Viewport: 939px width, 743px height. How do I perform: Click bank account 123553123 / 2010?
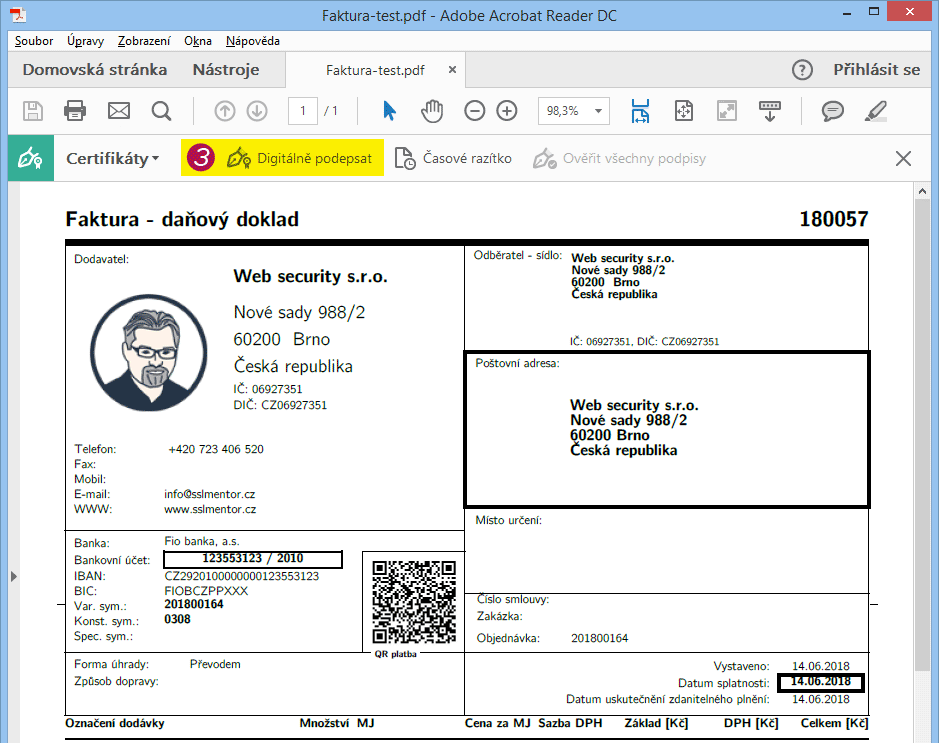pos(253,559)
